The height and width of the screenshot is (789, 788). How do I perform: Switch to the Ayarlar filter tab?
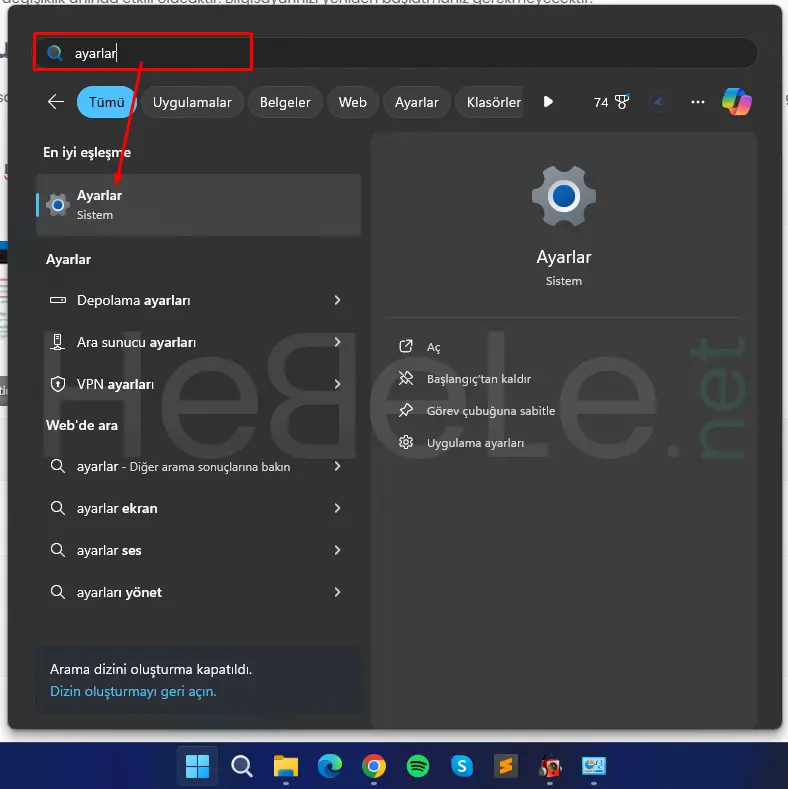[x=417, y=102]
